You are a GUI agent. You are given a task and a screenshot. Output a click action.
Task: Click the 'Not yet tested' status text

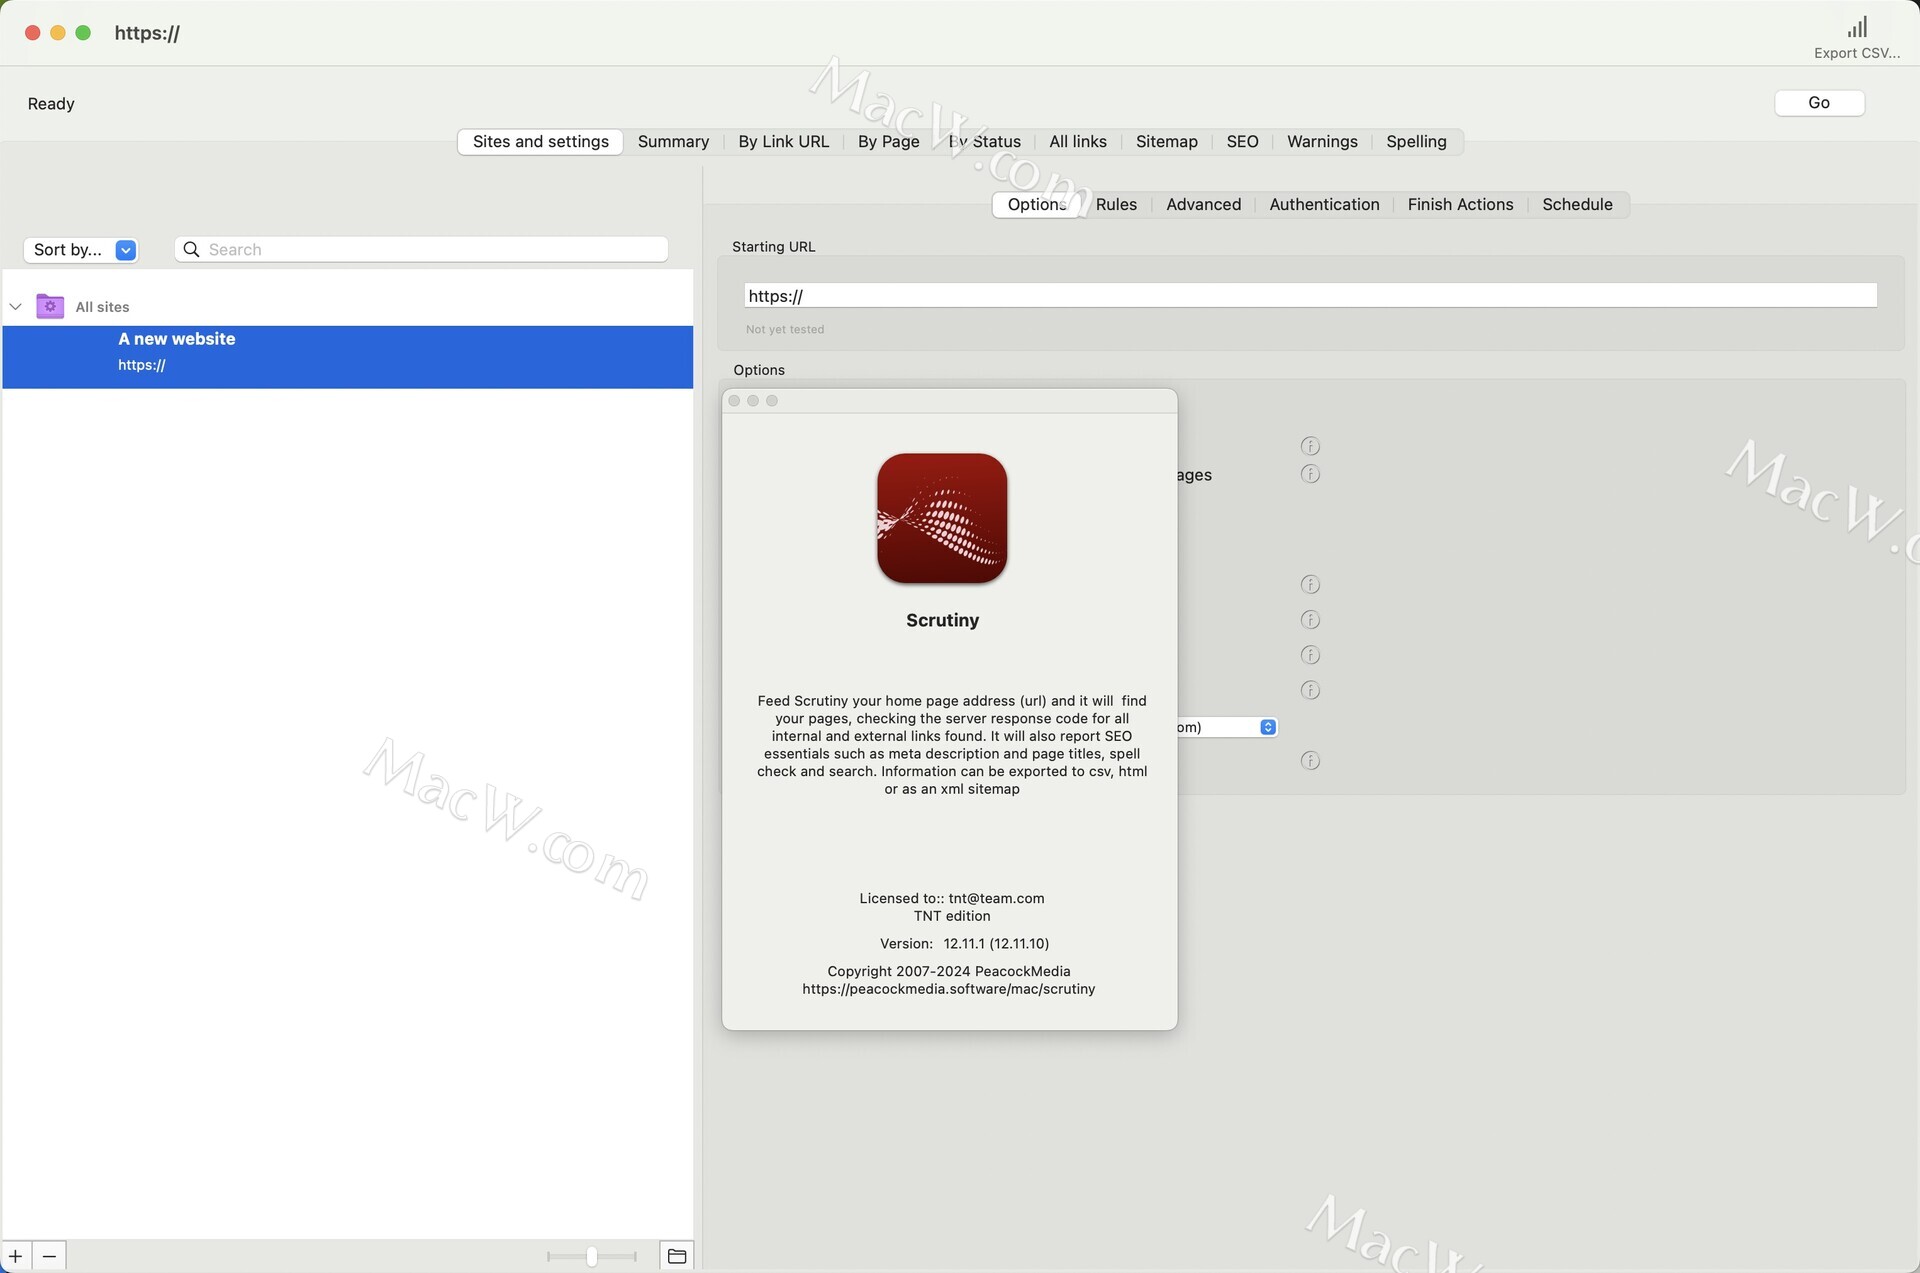point(785,329)
